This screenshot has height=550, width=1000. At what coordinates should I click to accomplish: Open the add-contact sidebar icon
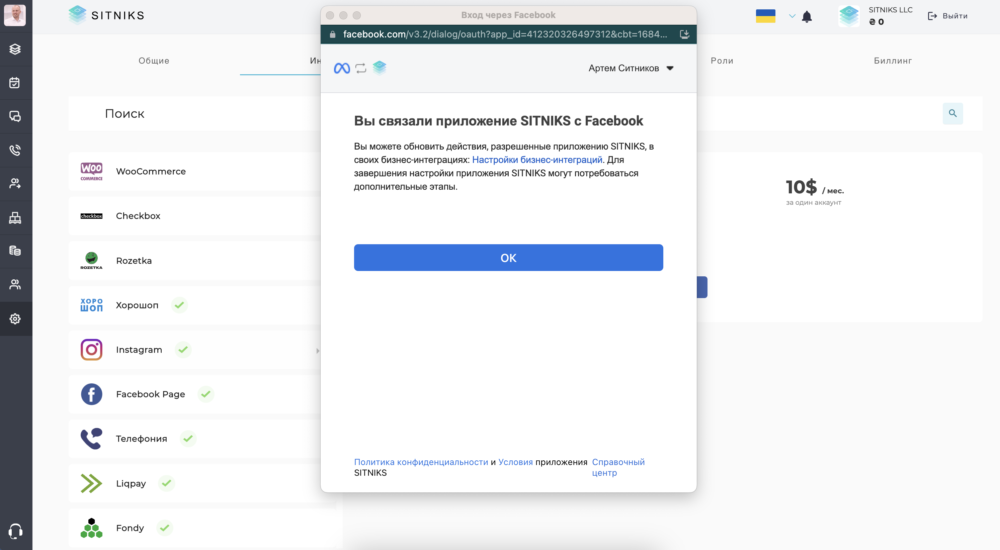pyautogui.click(x=15, y=184)
